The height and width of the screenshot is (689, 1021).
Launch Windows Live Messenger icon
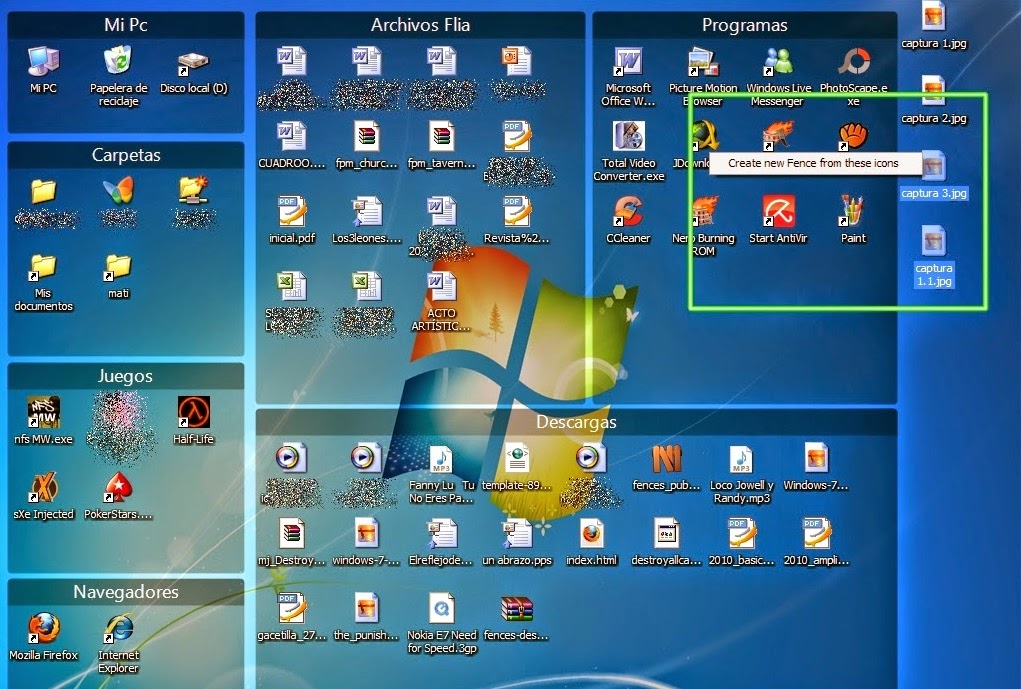[778, 63]
